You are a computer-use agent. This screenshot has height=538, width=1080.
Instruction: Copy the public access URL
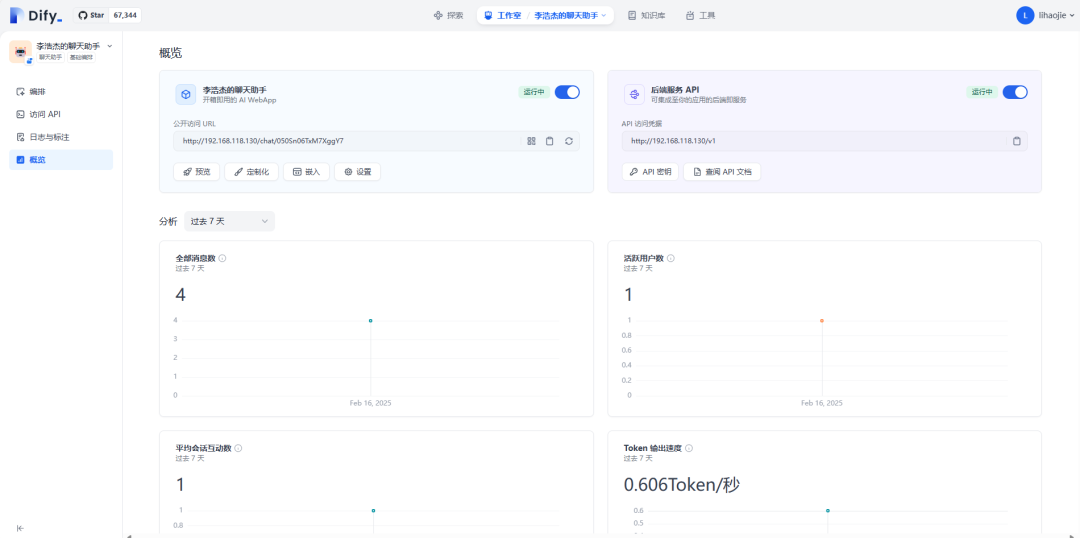pyautogui.click(x=550, y=141)
